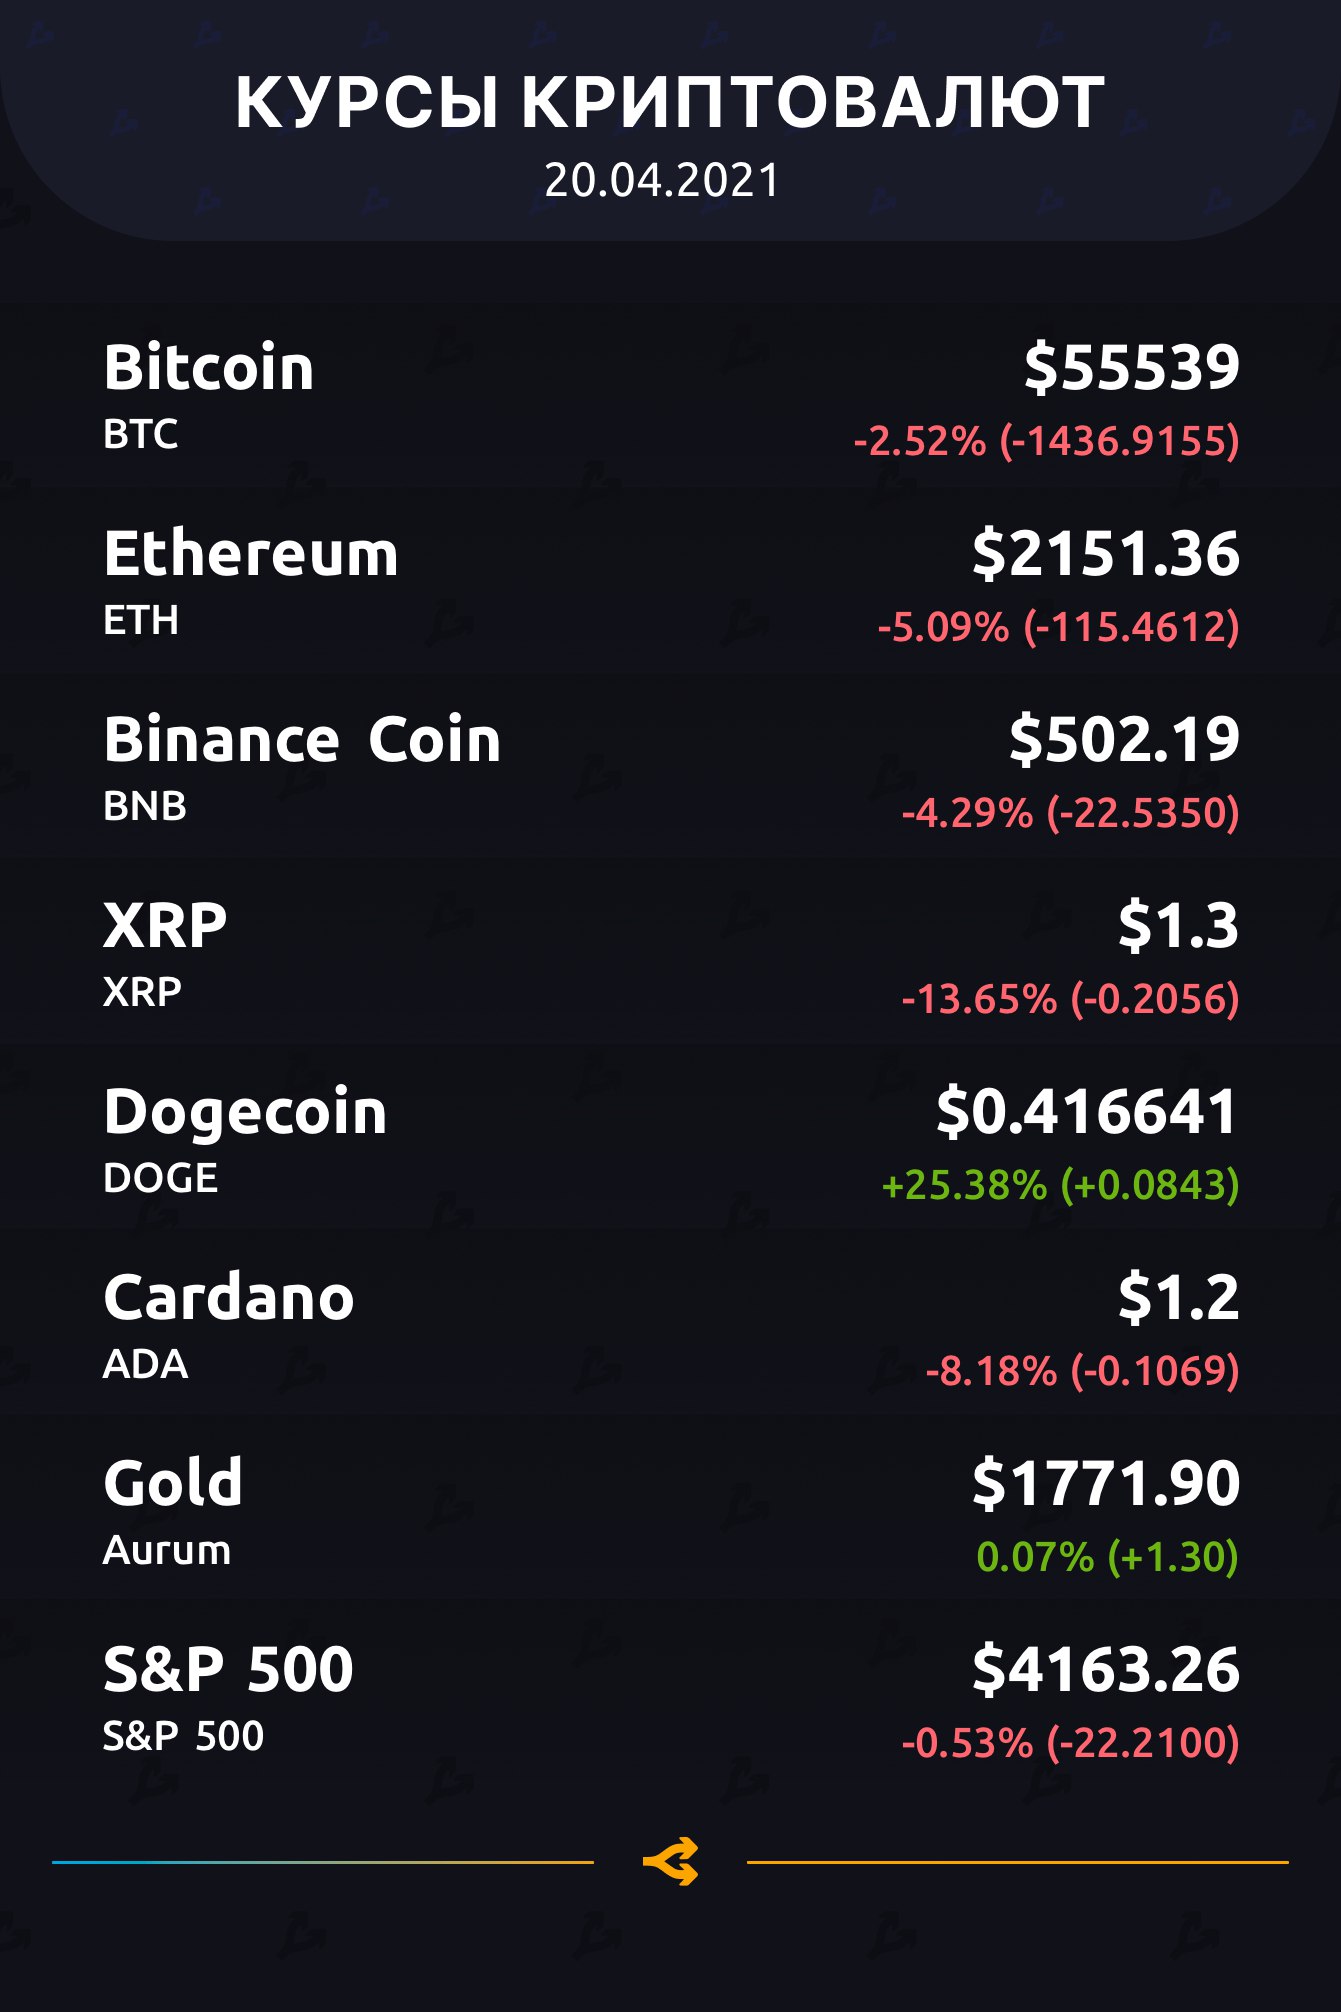Open the Bitcoin row name

[x=209, y=367]
